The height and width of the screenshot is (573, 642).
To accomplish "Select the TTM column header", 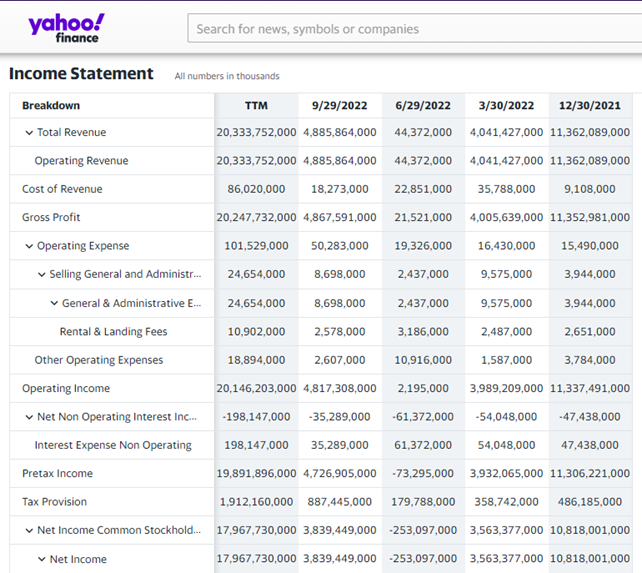I will click(256, 106).
